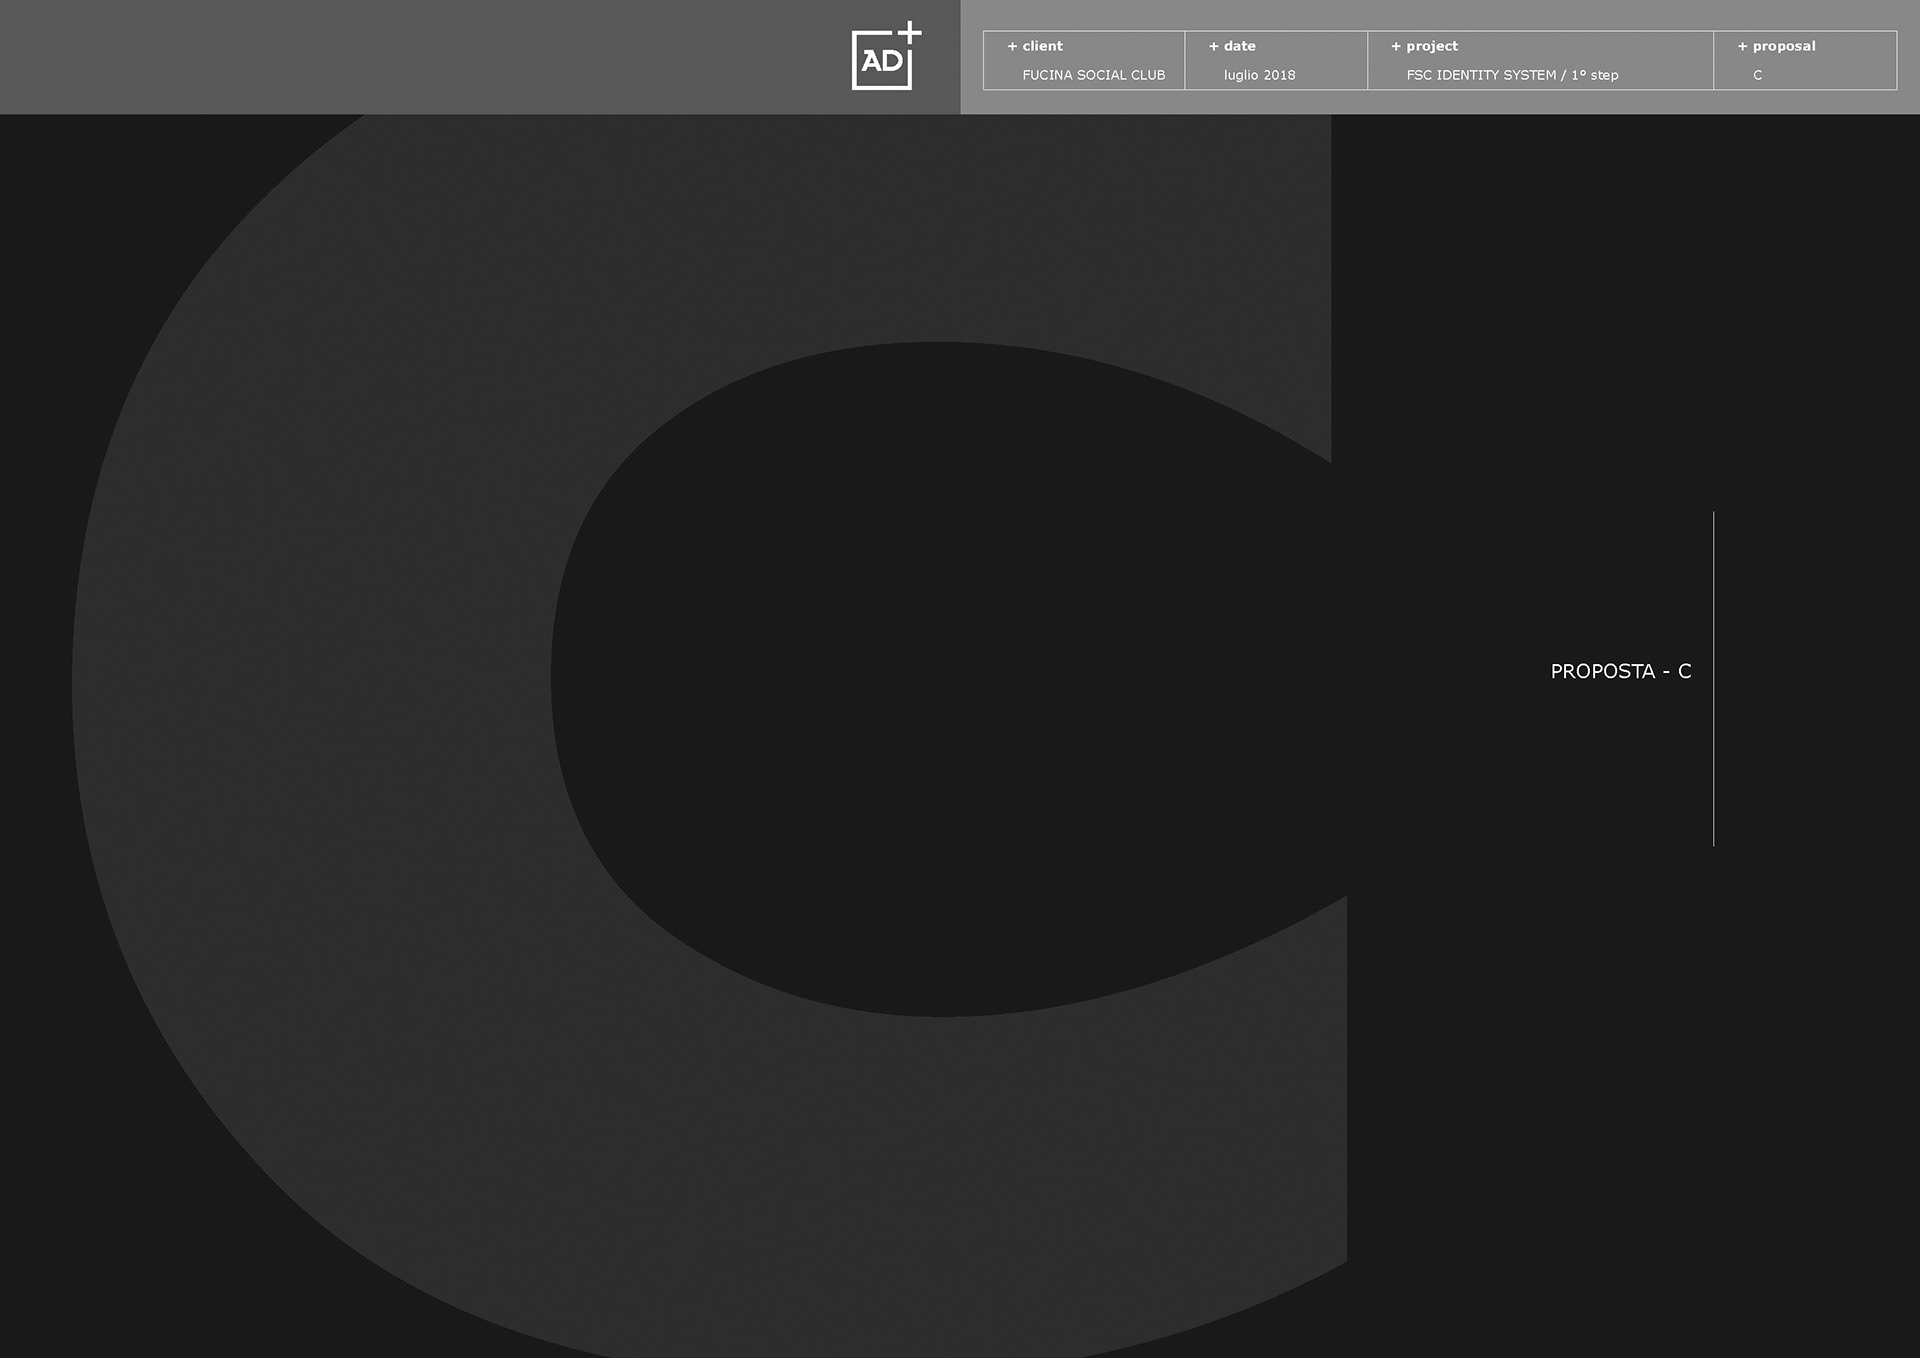The width and height of the screenshot is (1920, 1358).
Task: Select the date header label
Action: coord(1239,46)
